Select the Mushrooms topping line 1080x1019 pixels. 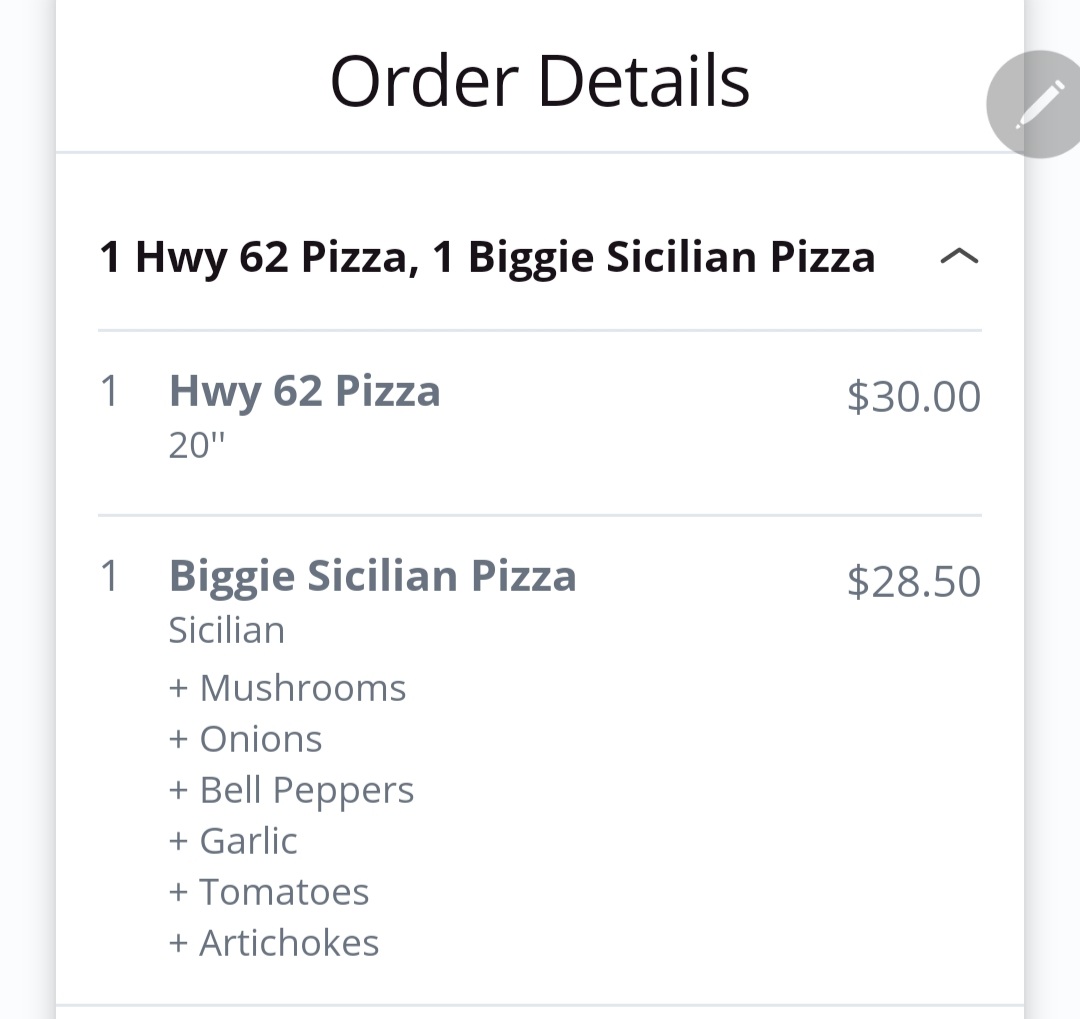click(288, 688)
